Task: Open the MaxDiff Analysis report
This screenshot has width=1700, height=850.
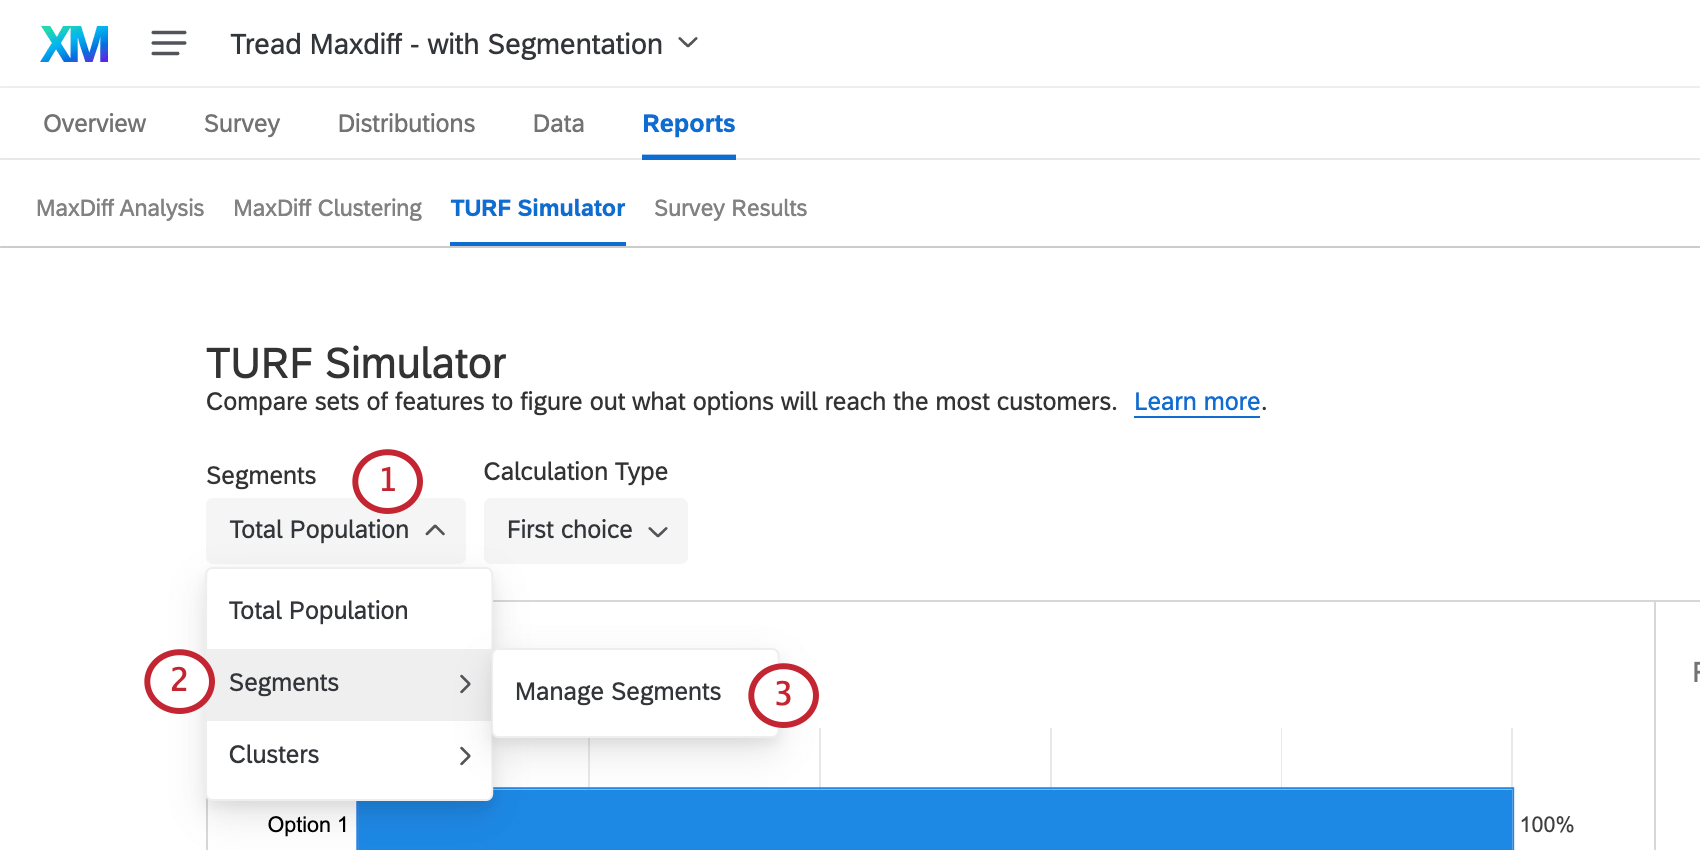Action: point(119,208)
